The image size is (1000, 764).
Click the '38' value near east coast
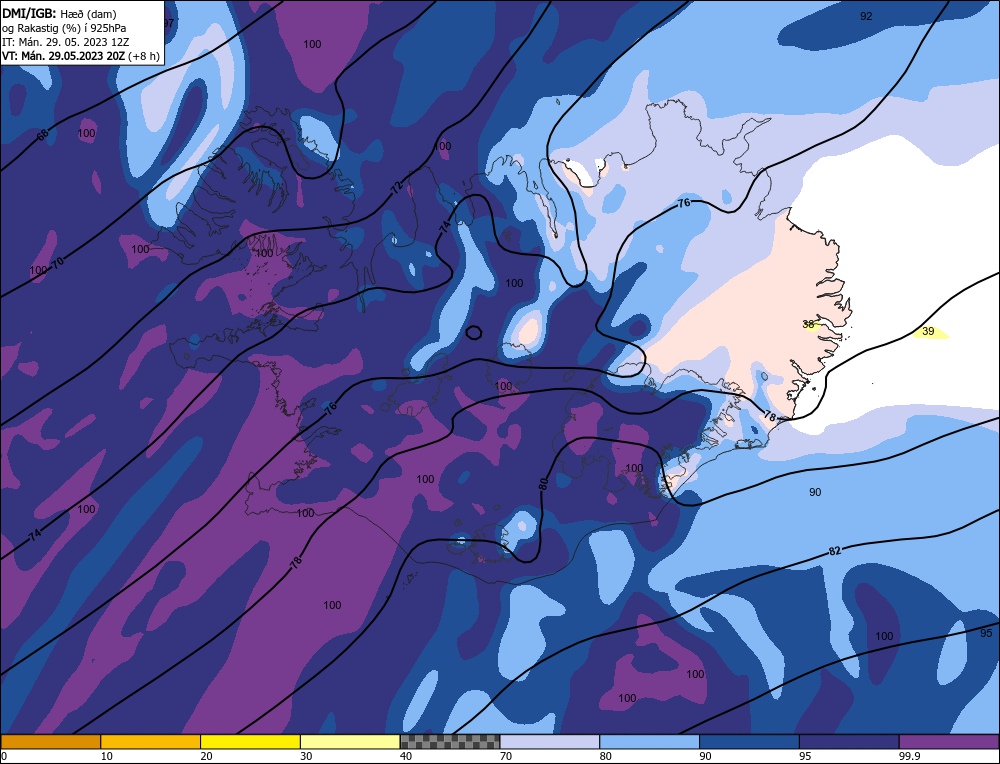pos(808,325)
